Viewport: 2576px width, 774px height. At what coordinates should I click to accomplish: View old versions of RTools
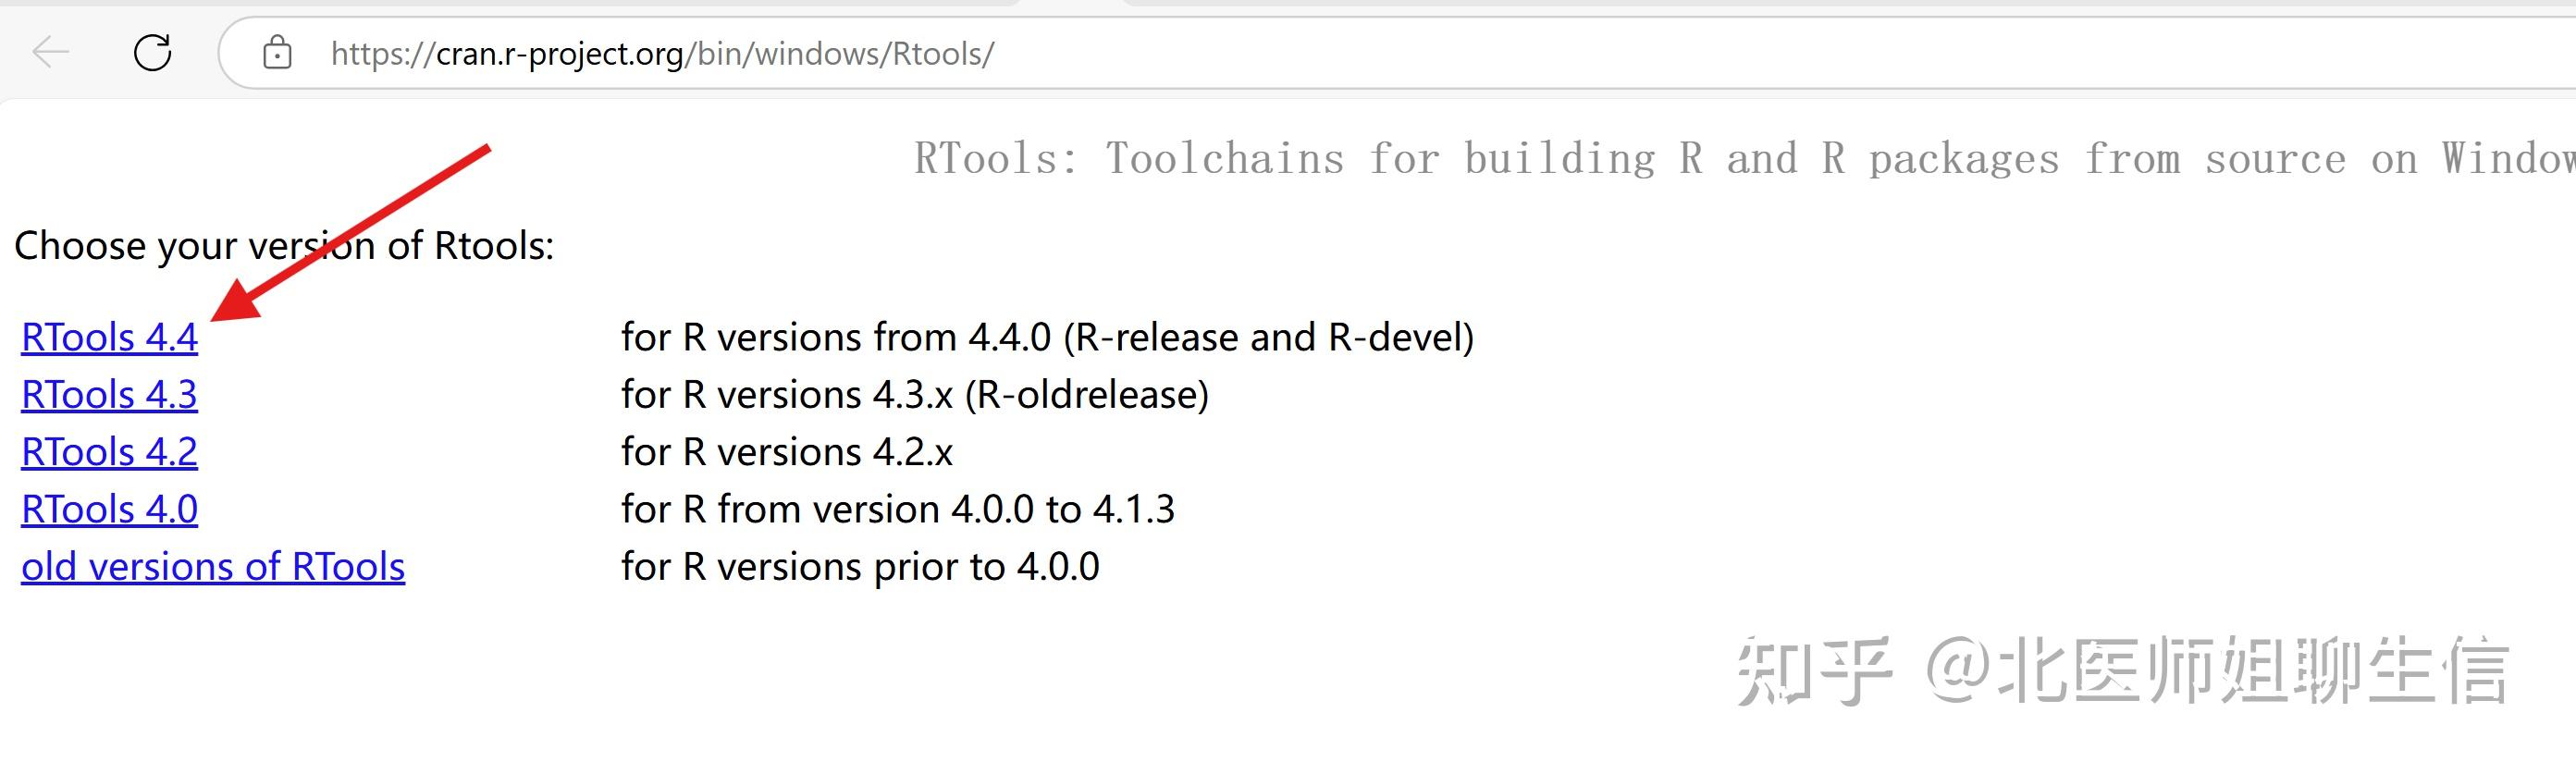pyautogui.click(x=213, y=566)
